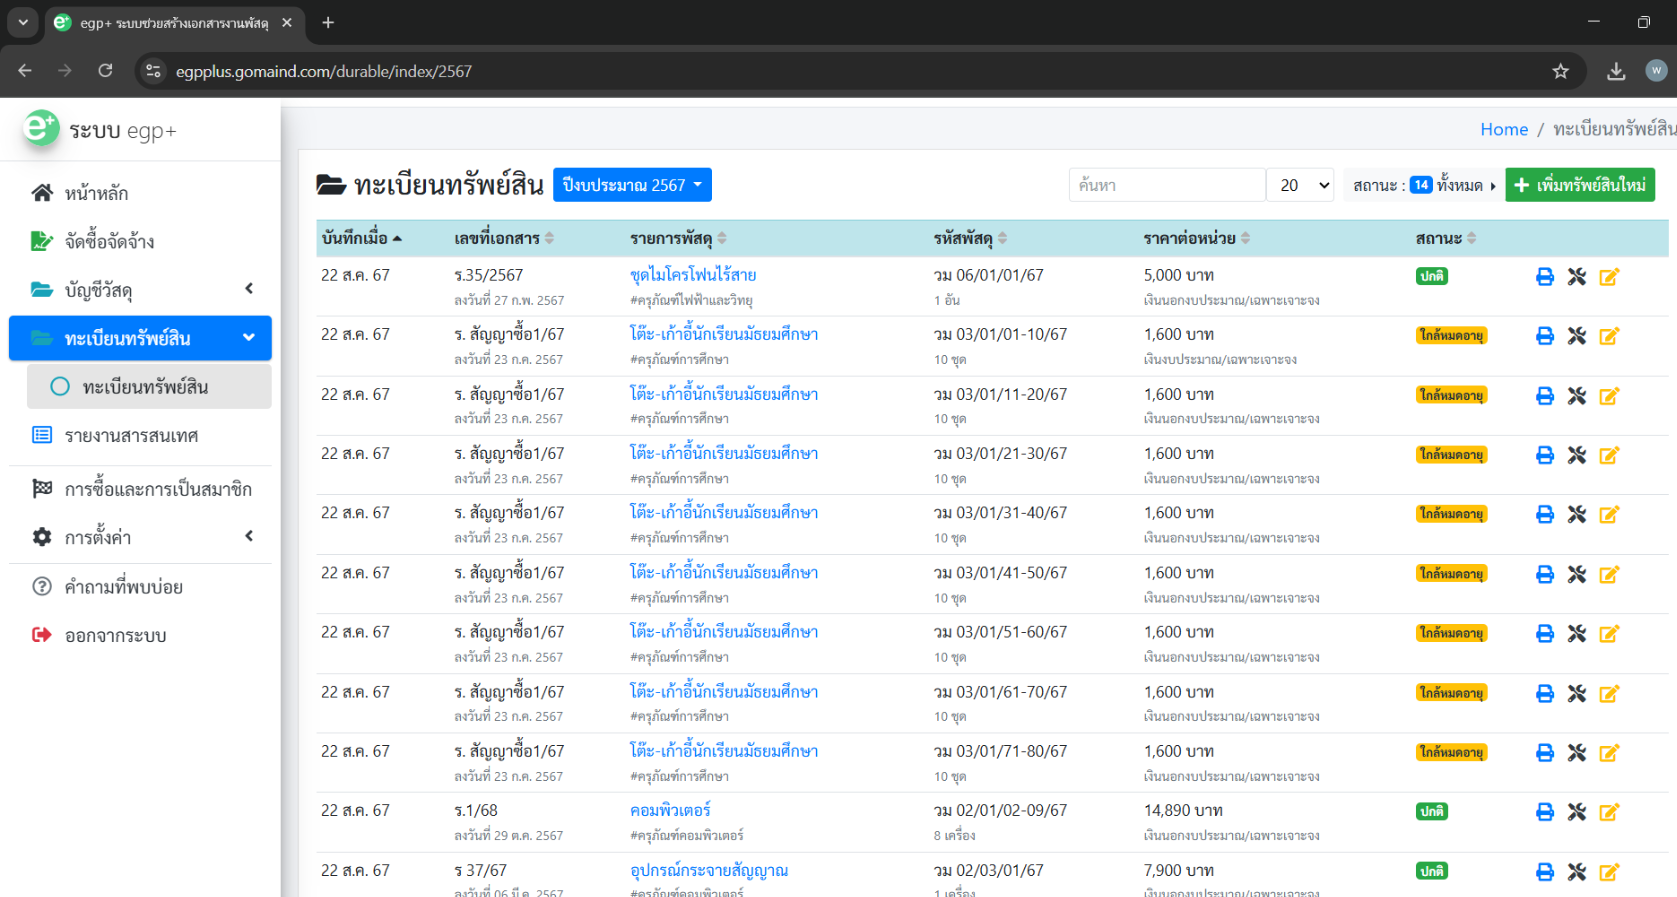Open the ชุดไมโครโฟนไร้สาย item link
The width and height of the screenshot is (1677, 897).
[x=692, y=275]
